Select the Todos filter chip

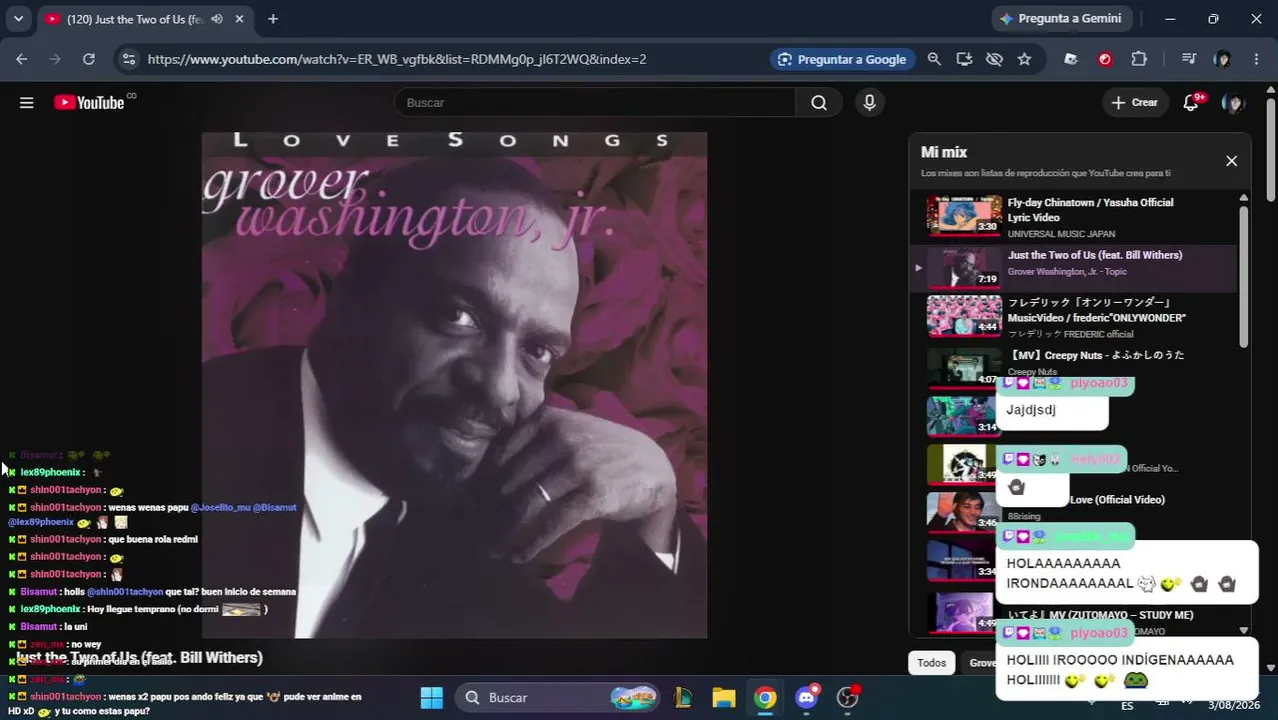(931, 663)
